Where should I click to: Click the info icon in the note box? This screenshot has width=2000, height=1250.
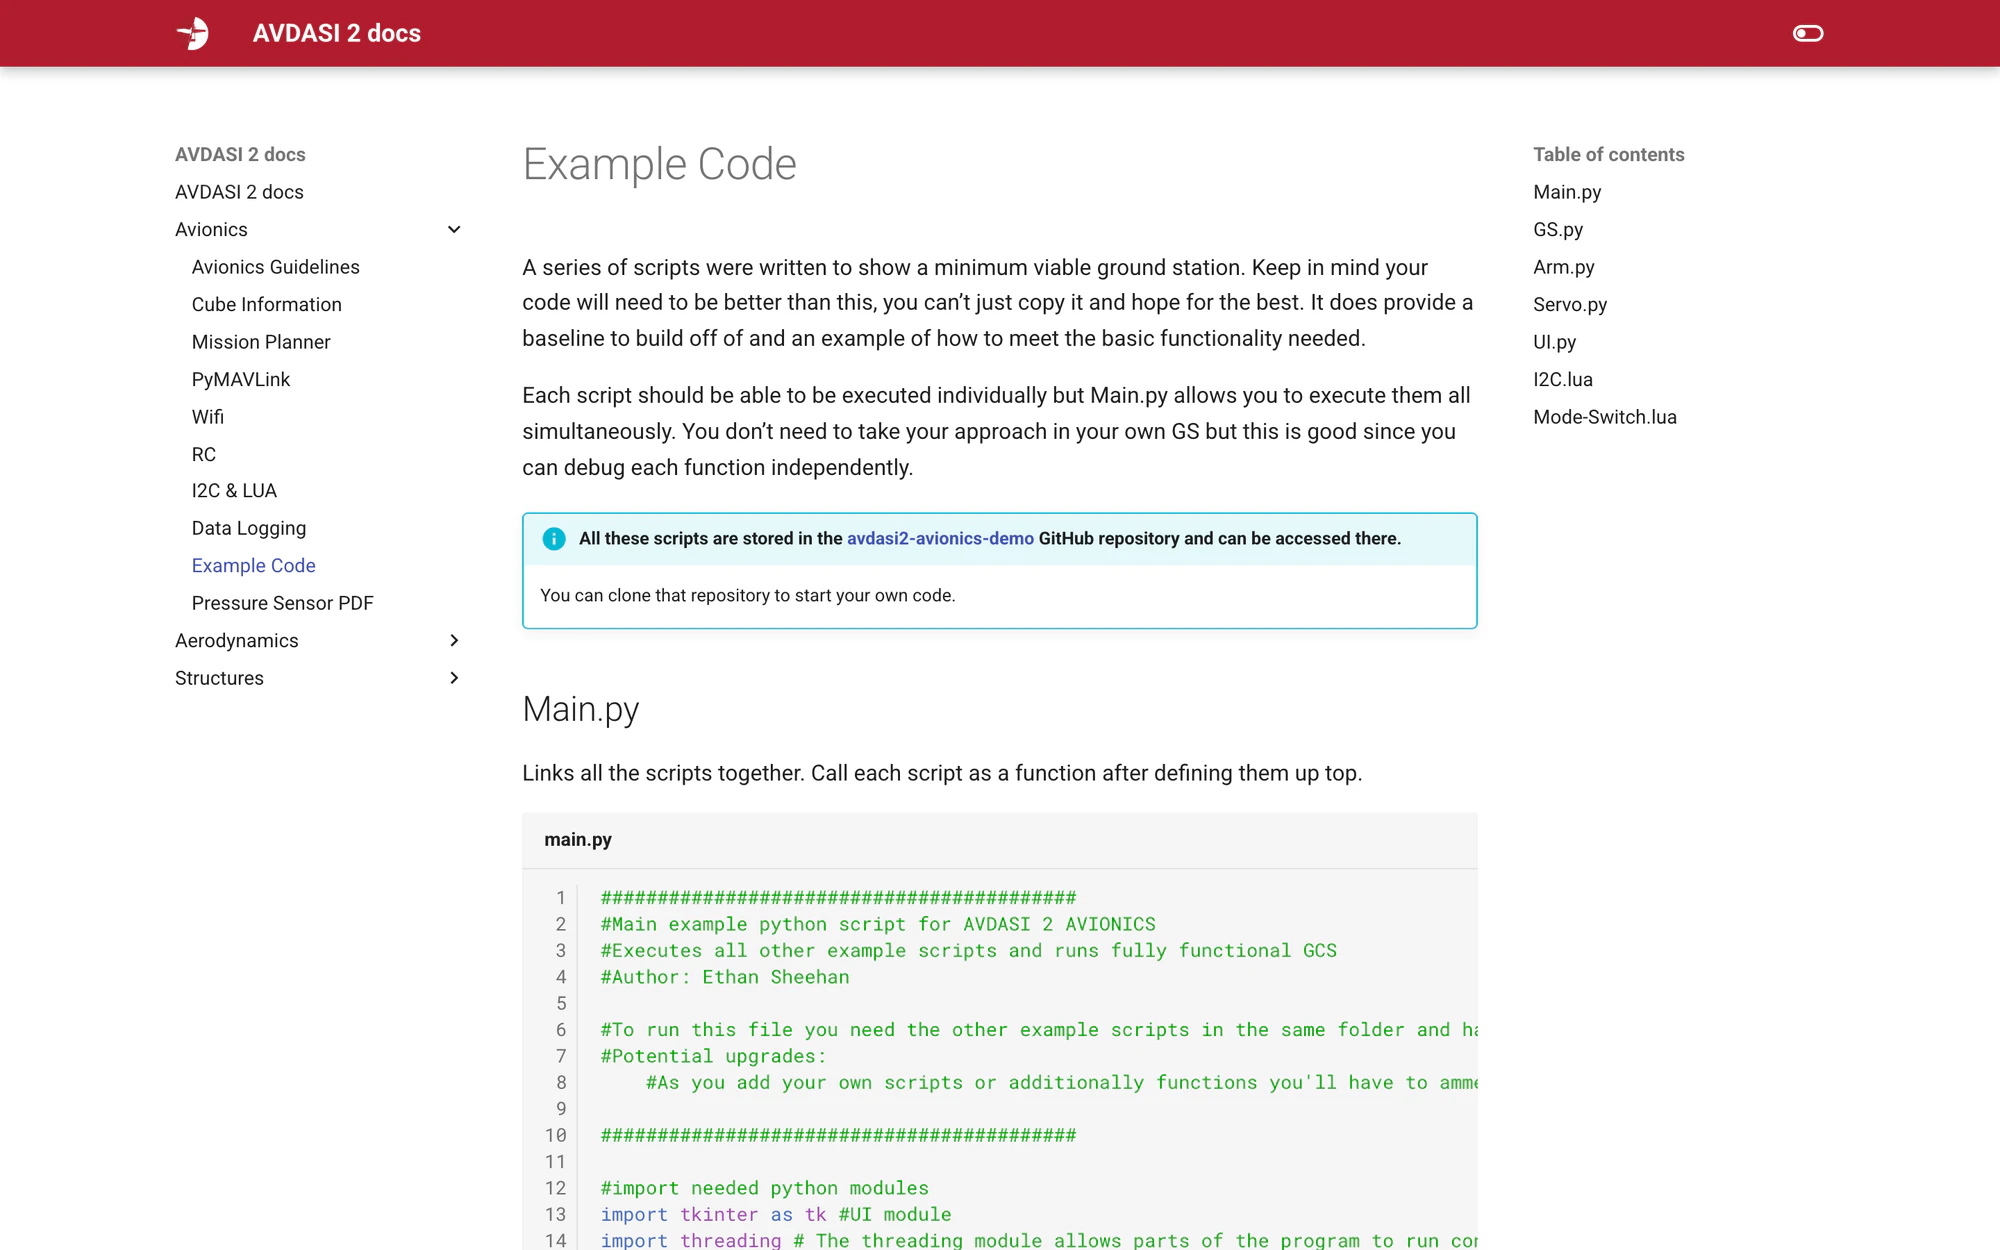553,539
